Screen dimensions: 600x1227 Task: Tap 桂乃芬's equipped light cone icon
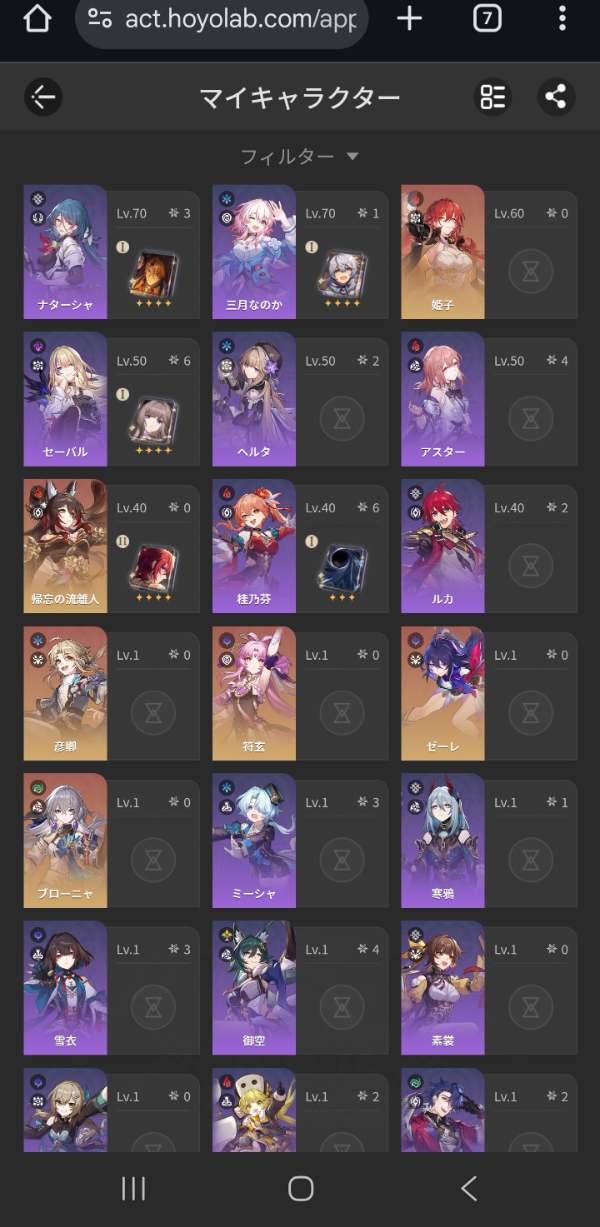tap(343, 567)
